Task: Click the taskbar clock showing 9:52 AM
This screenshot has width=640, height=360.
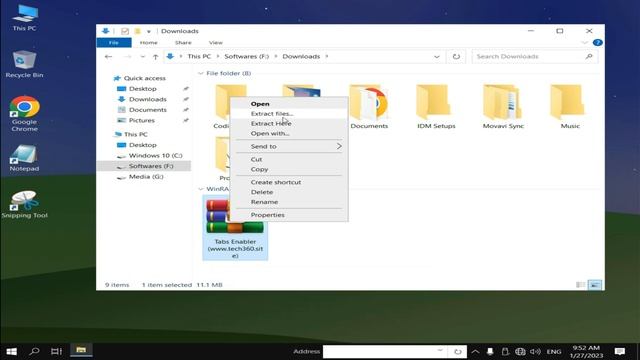Action: point(586,351)
